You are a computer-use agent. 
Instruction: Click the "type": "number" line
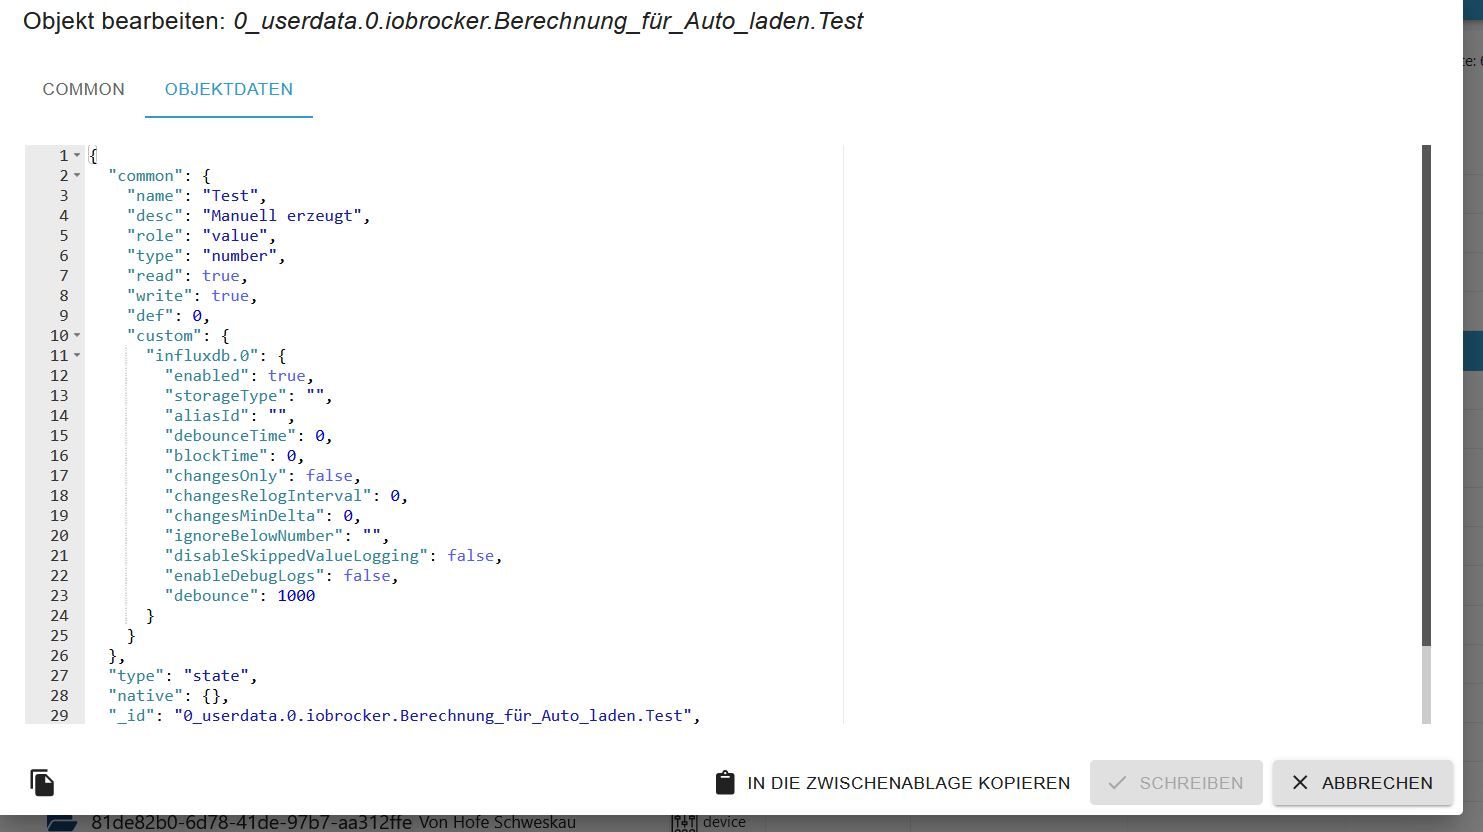point(206,256)
